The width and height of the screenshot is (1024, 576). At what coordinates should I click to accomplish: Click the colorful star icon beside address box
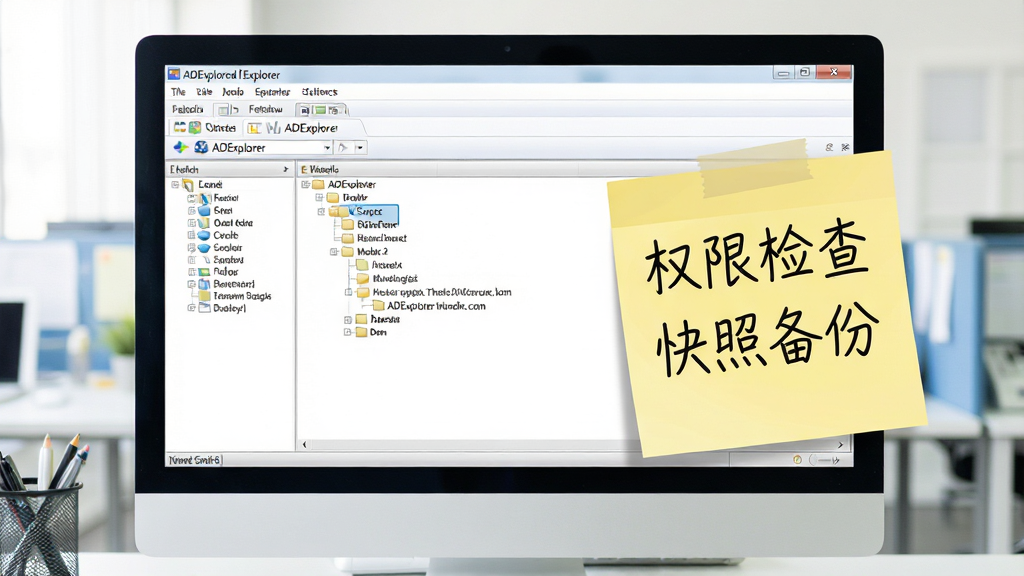[x=181, y=148]
